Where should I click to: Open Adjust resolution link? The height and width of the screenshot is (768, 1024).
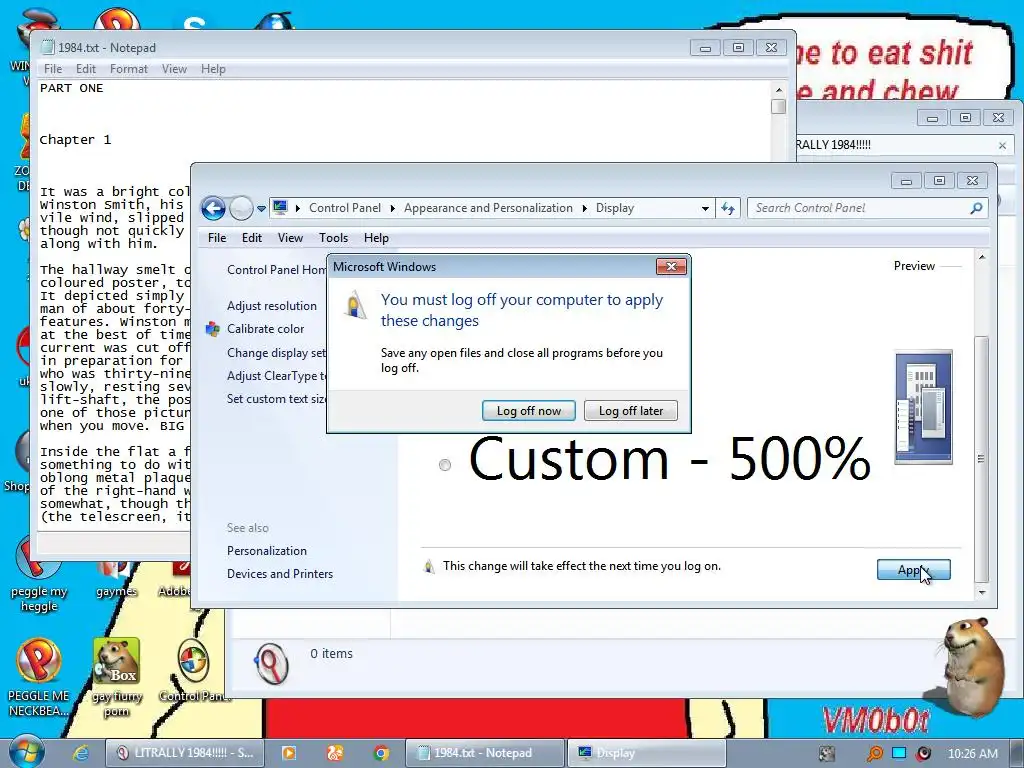pos(272,306)
